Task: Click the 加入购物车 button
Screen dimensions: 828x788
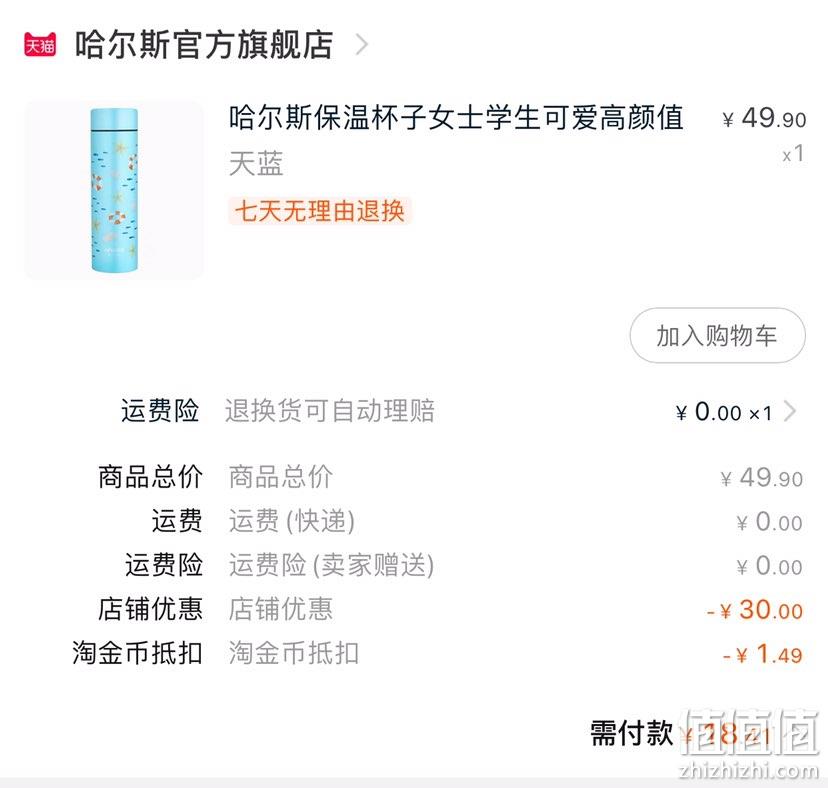Action: click(717, 336)
